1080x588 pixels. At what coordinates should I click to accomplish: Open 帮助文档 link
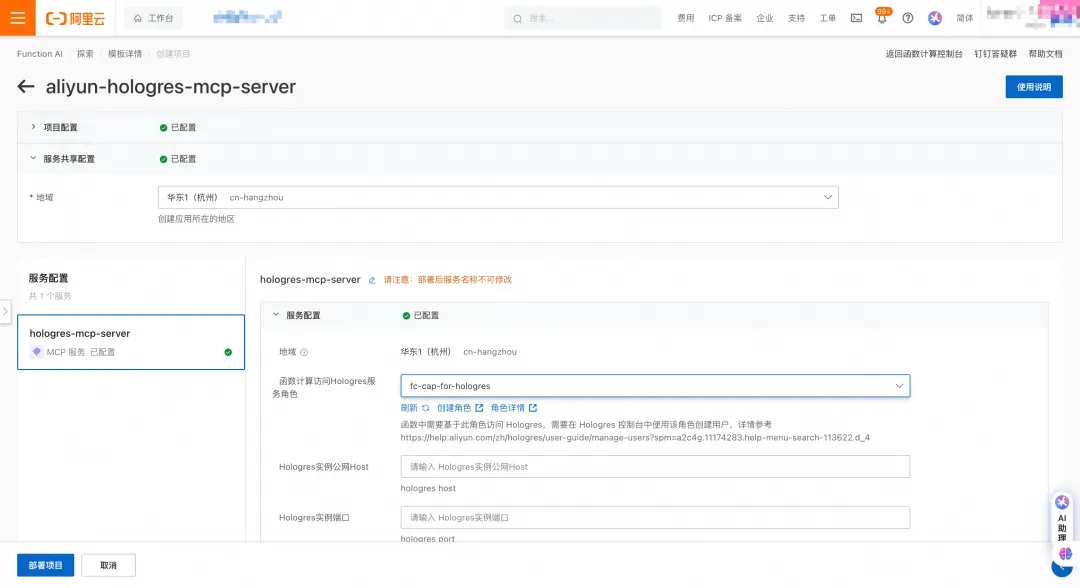click(1045, 54)
